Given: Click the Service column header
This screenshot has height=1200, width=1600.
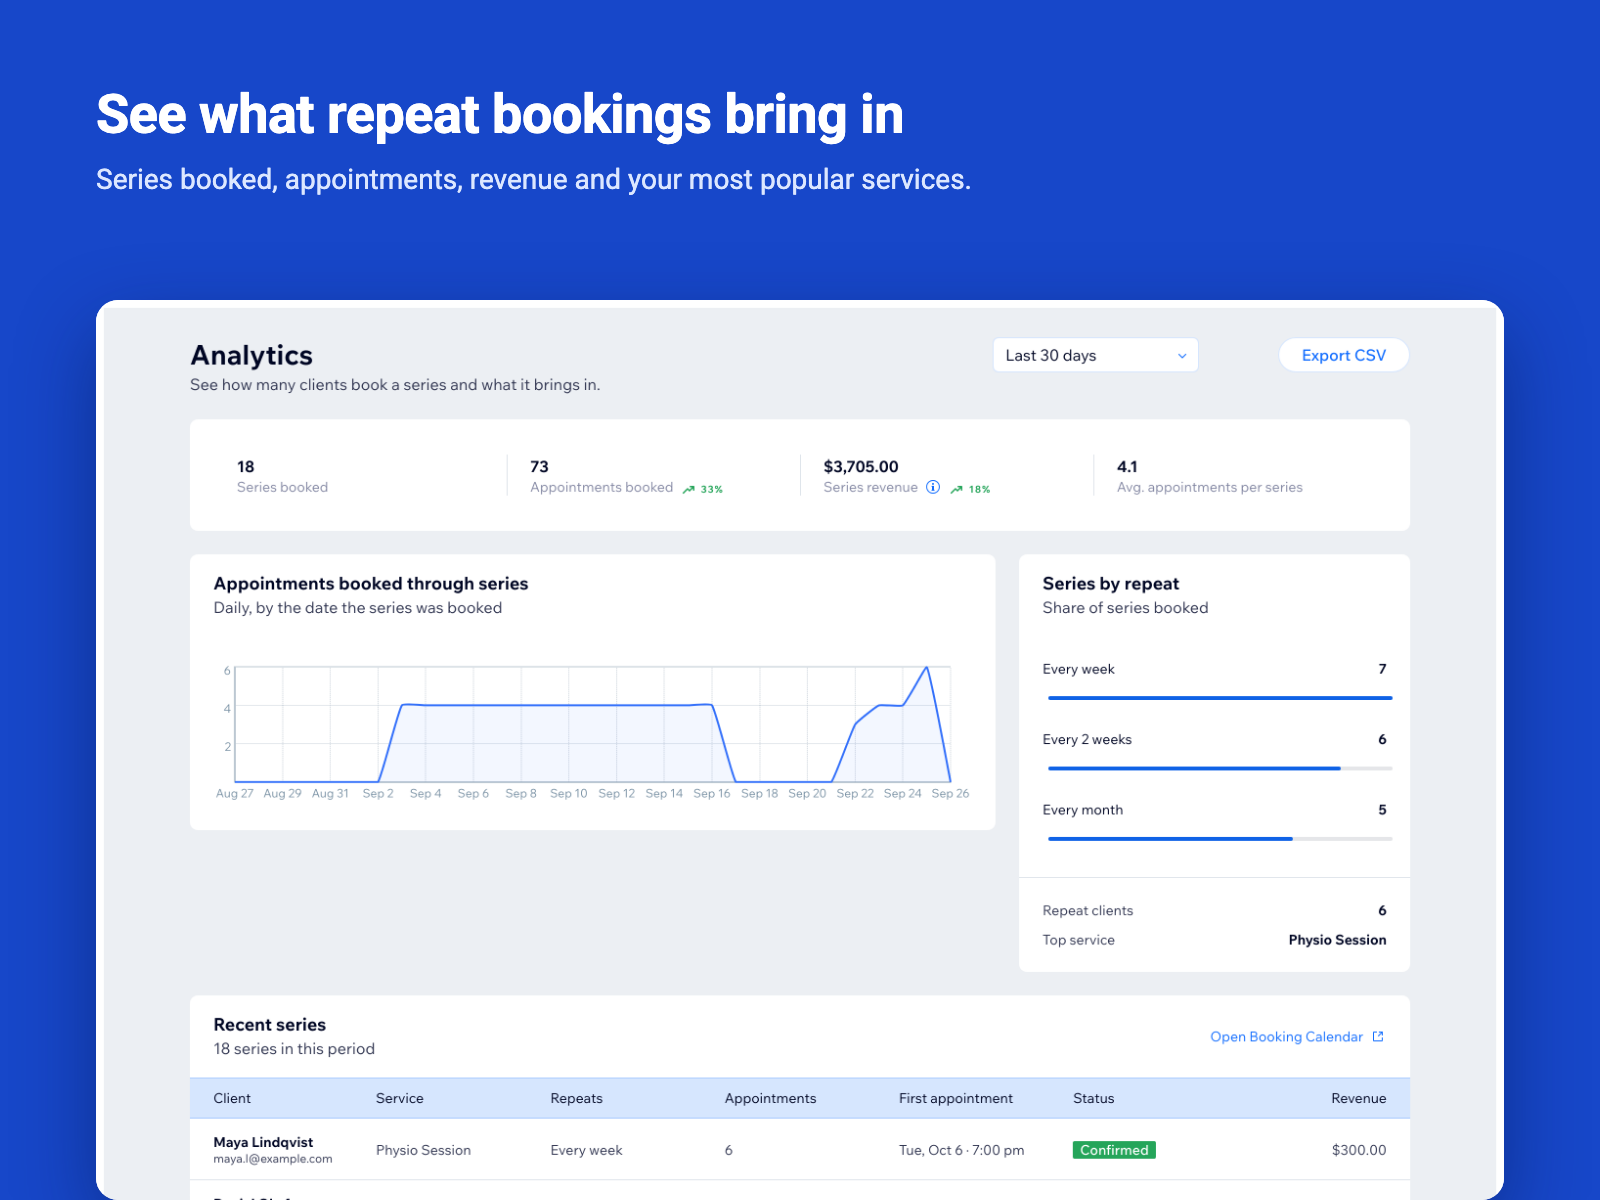Looking at the screenshot, I should point(400,1098).
